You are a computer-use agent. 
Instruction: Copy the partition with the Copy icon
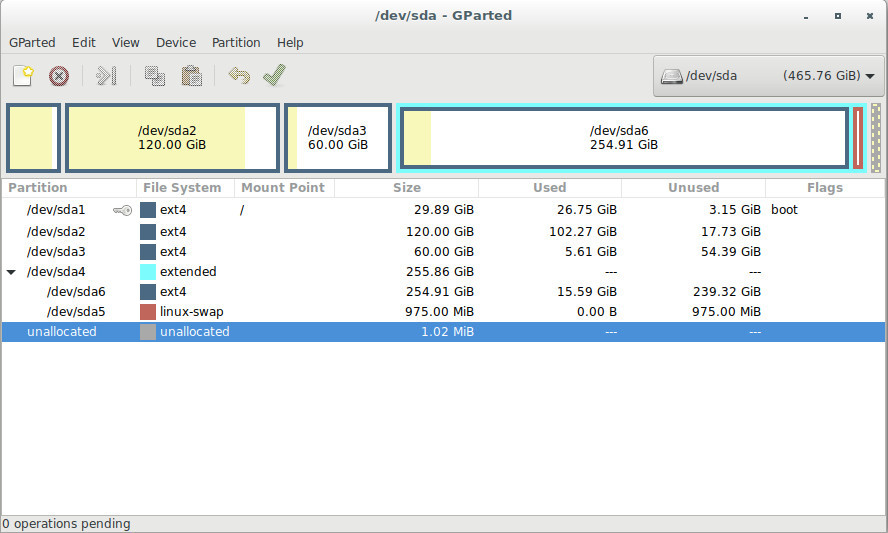155,75
